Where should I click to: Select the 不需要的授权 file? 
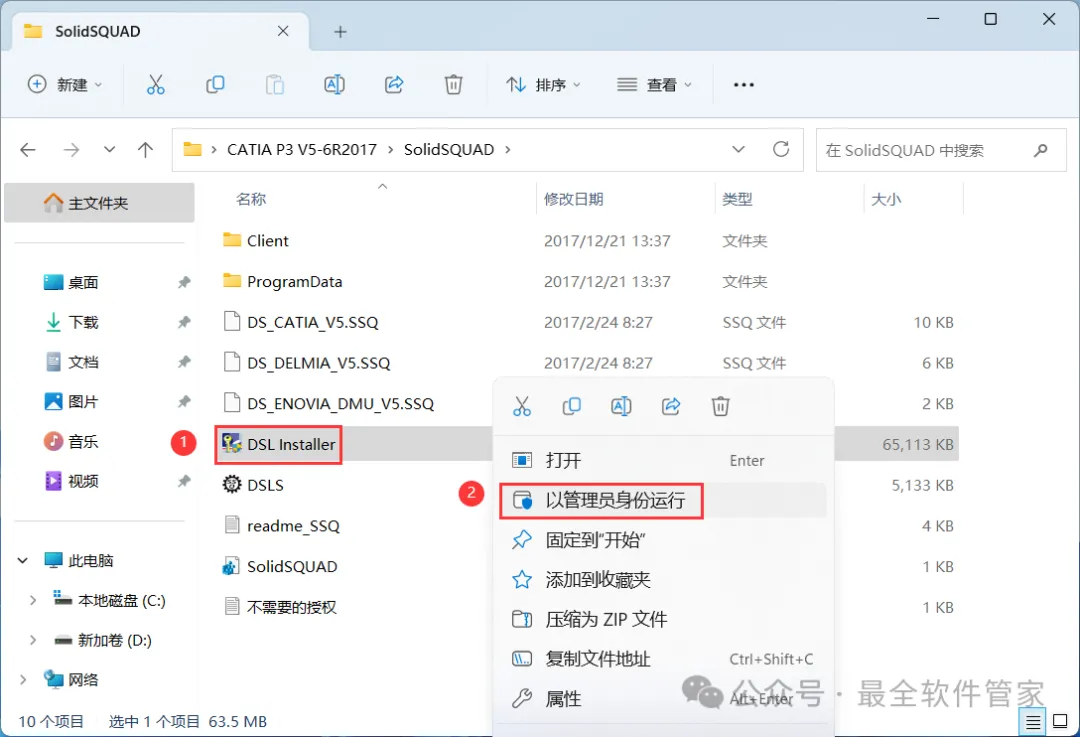tap(280, 607)
